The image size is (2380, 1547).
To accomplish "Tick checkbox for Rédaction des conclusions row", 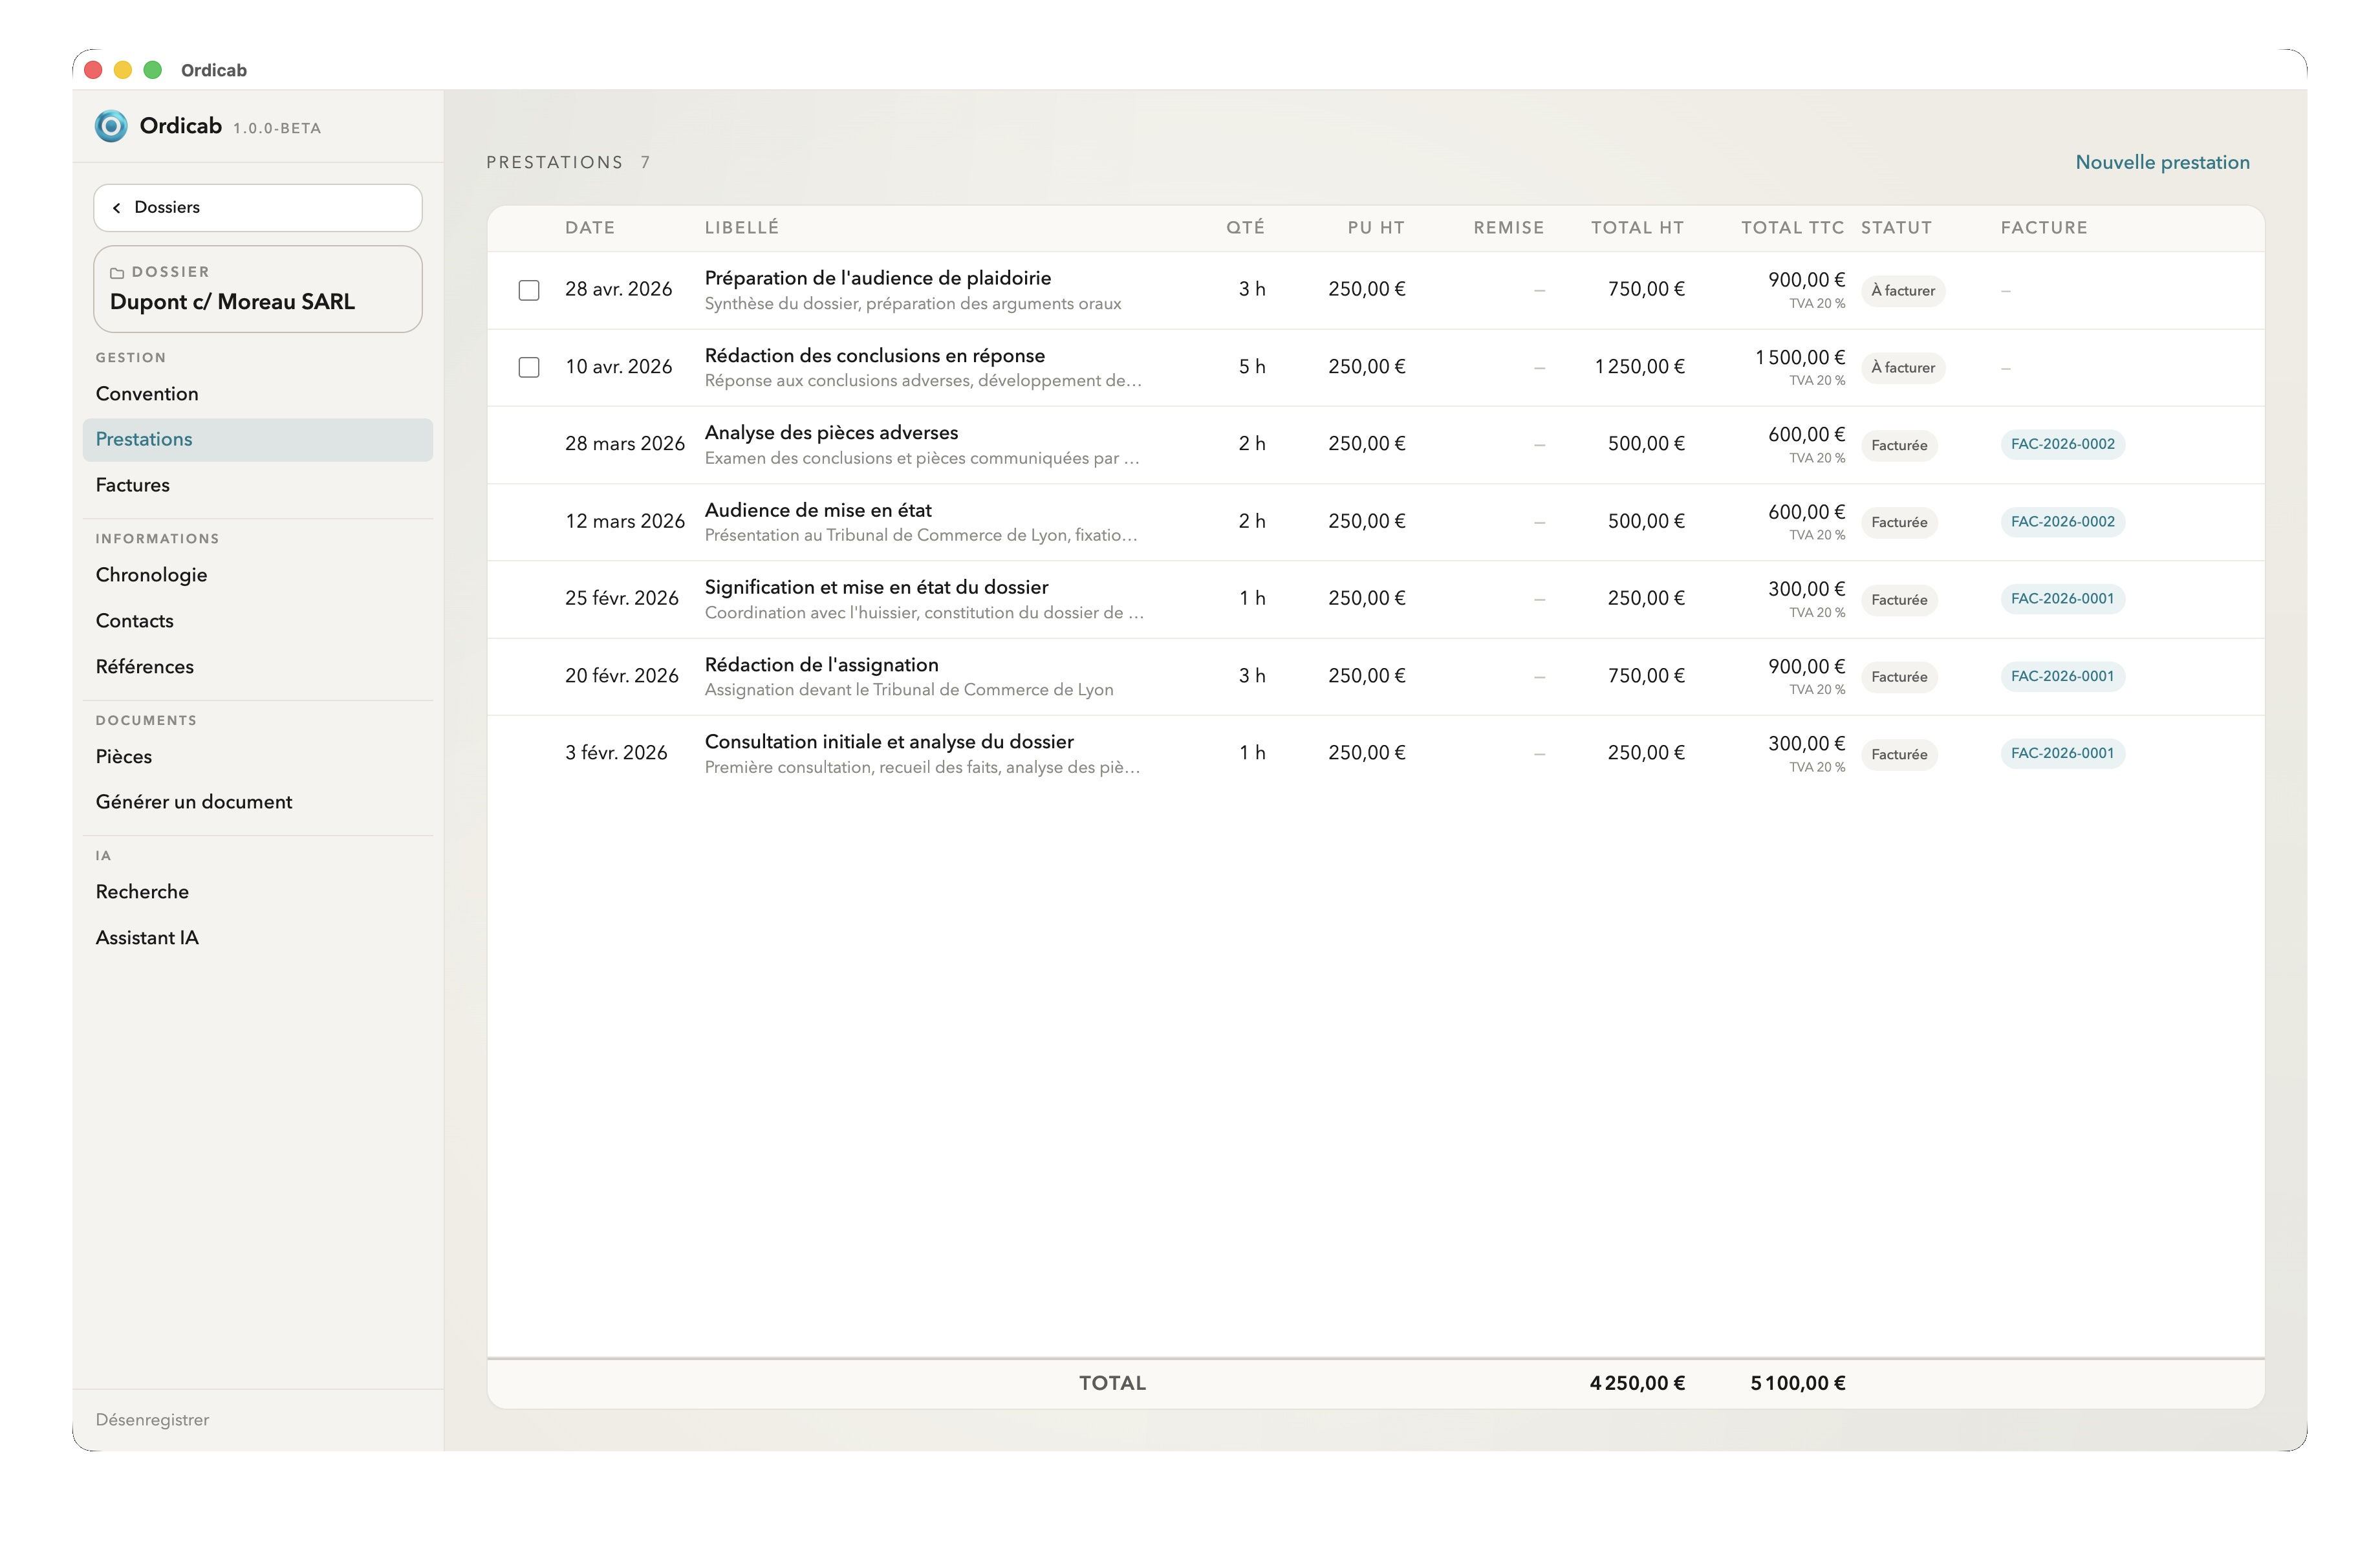I will [529, 367].
